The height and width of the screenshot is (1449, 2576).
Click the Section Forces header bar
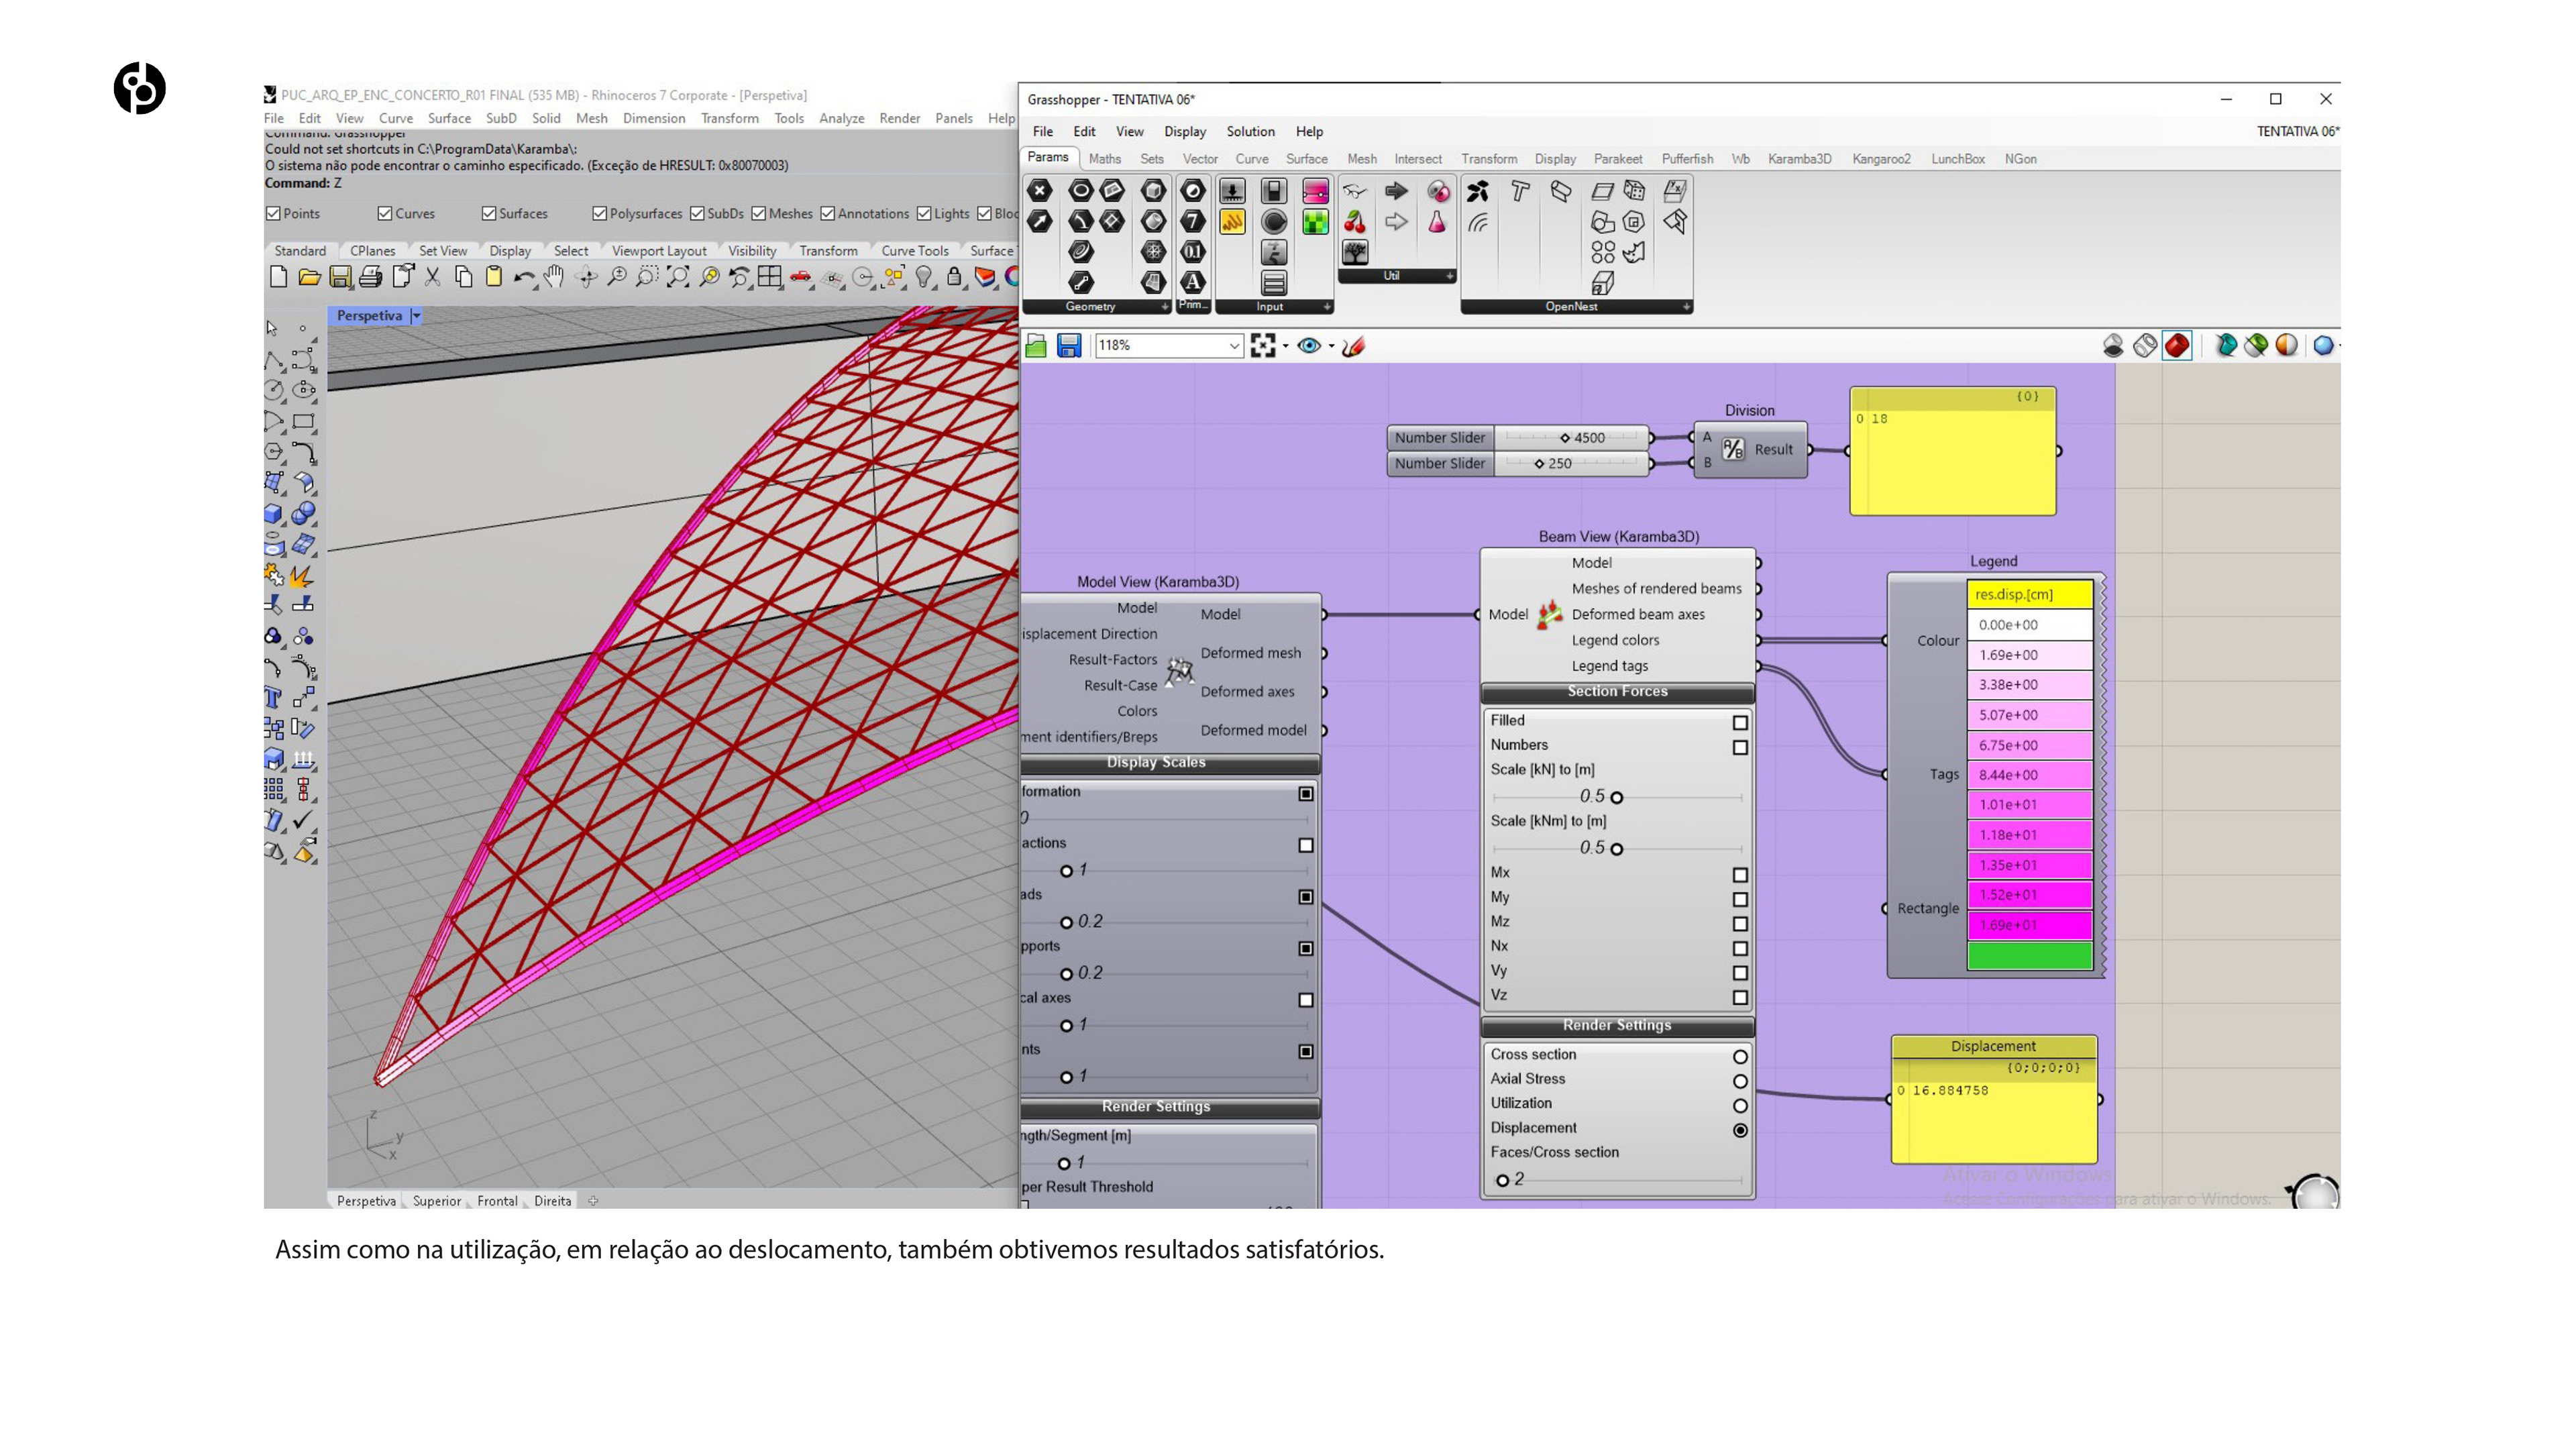click(1617, 692)
